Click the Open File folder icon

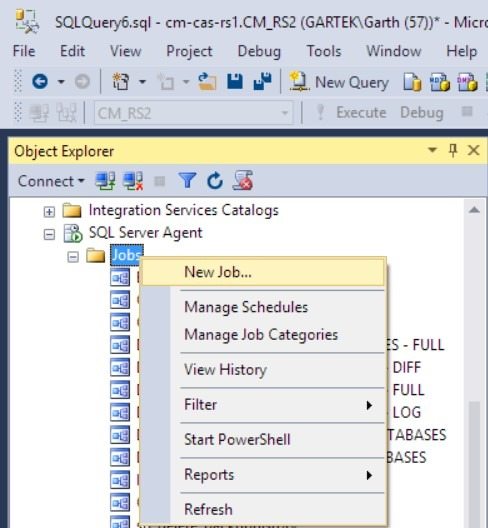click(x=207, y=81)
